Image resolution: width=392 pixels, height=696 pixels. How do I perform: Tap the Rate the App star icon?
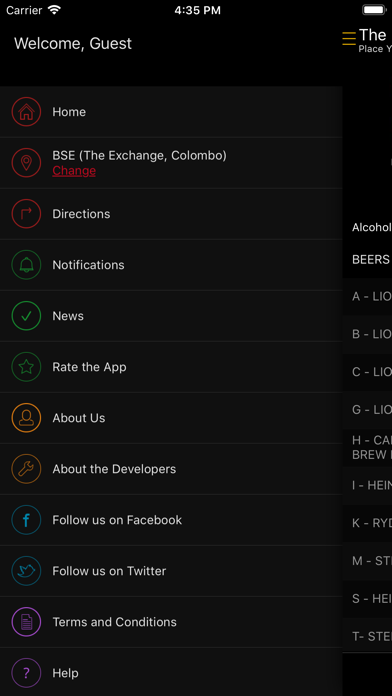coord(26,367)
